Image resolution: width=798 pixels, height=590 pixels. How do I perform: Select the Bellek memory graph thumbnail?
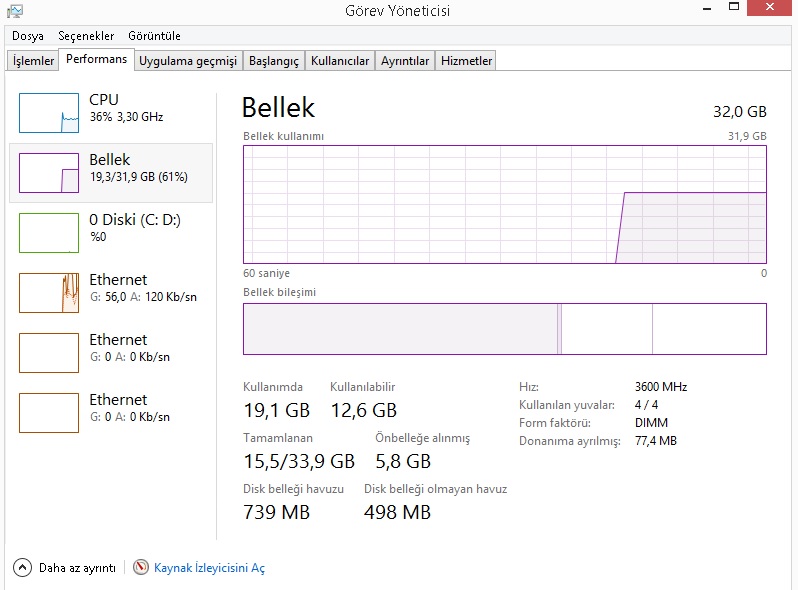tap(49, 173)
